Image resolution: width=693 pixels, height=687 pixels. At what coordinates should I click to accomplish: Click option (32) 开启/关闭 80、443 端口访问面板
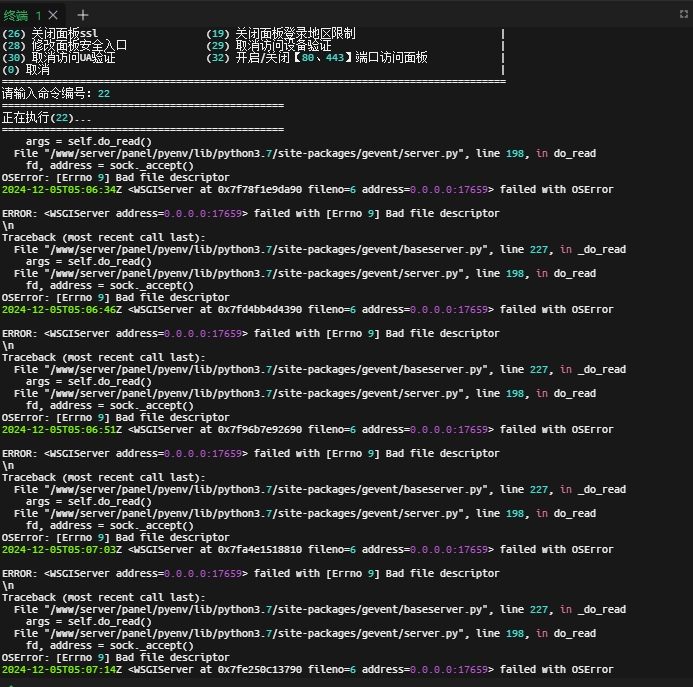(317, 57)
